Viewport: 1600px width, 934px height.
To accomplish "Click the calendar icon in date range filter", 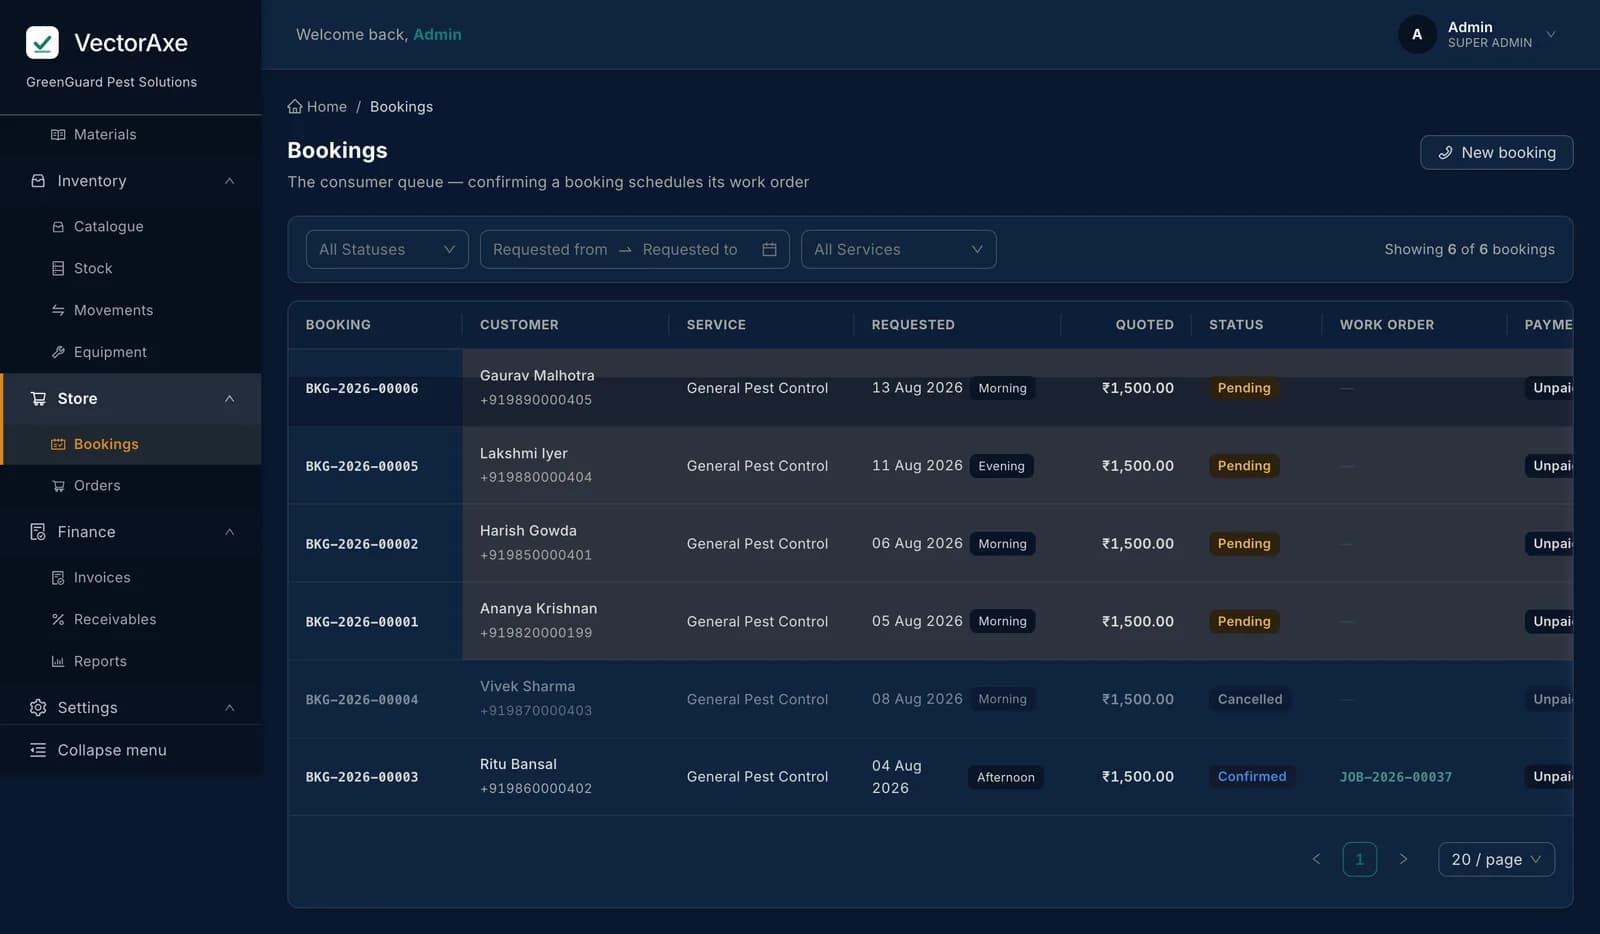I will pos(769,250).
